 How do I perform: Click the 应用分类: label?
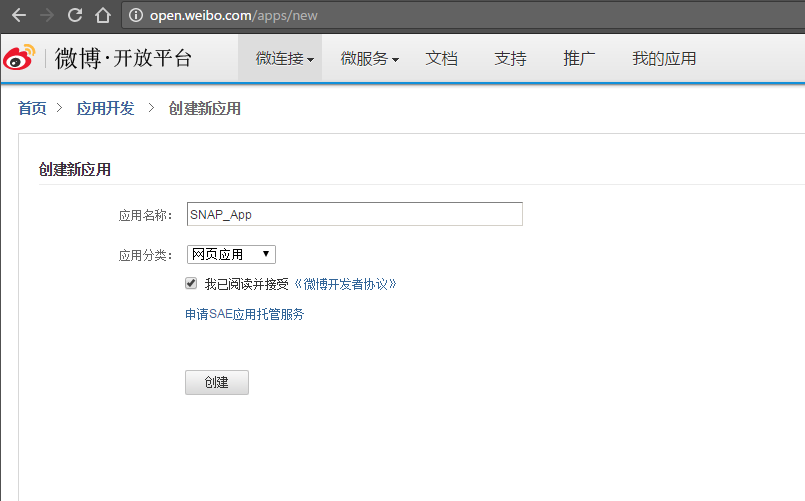[145, 255]
